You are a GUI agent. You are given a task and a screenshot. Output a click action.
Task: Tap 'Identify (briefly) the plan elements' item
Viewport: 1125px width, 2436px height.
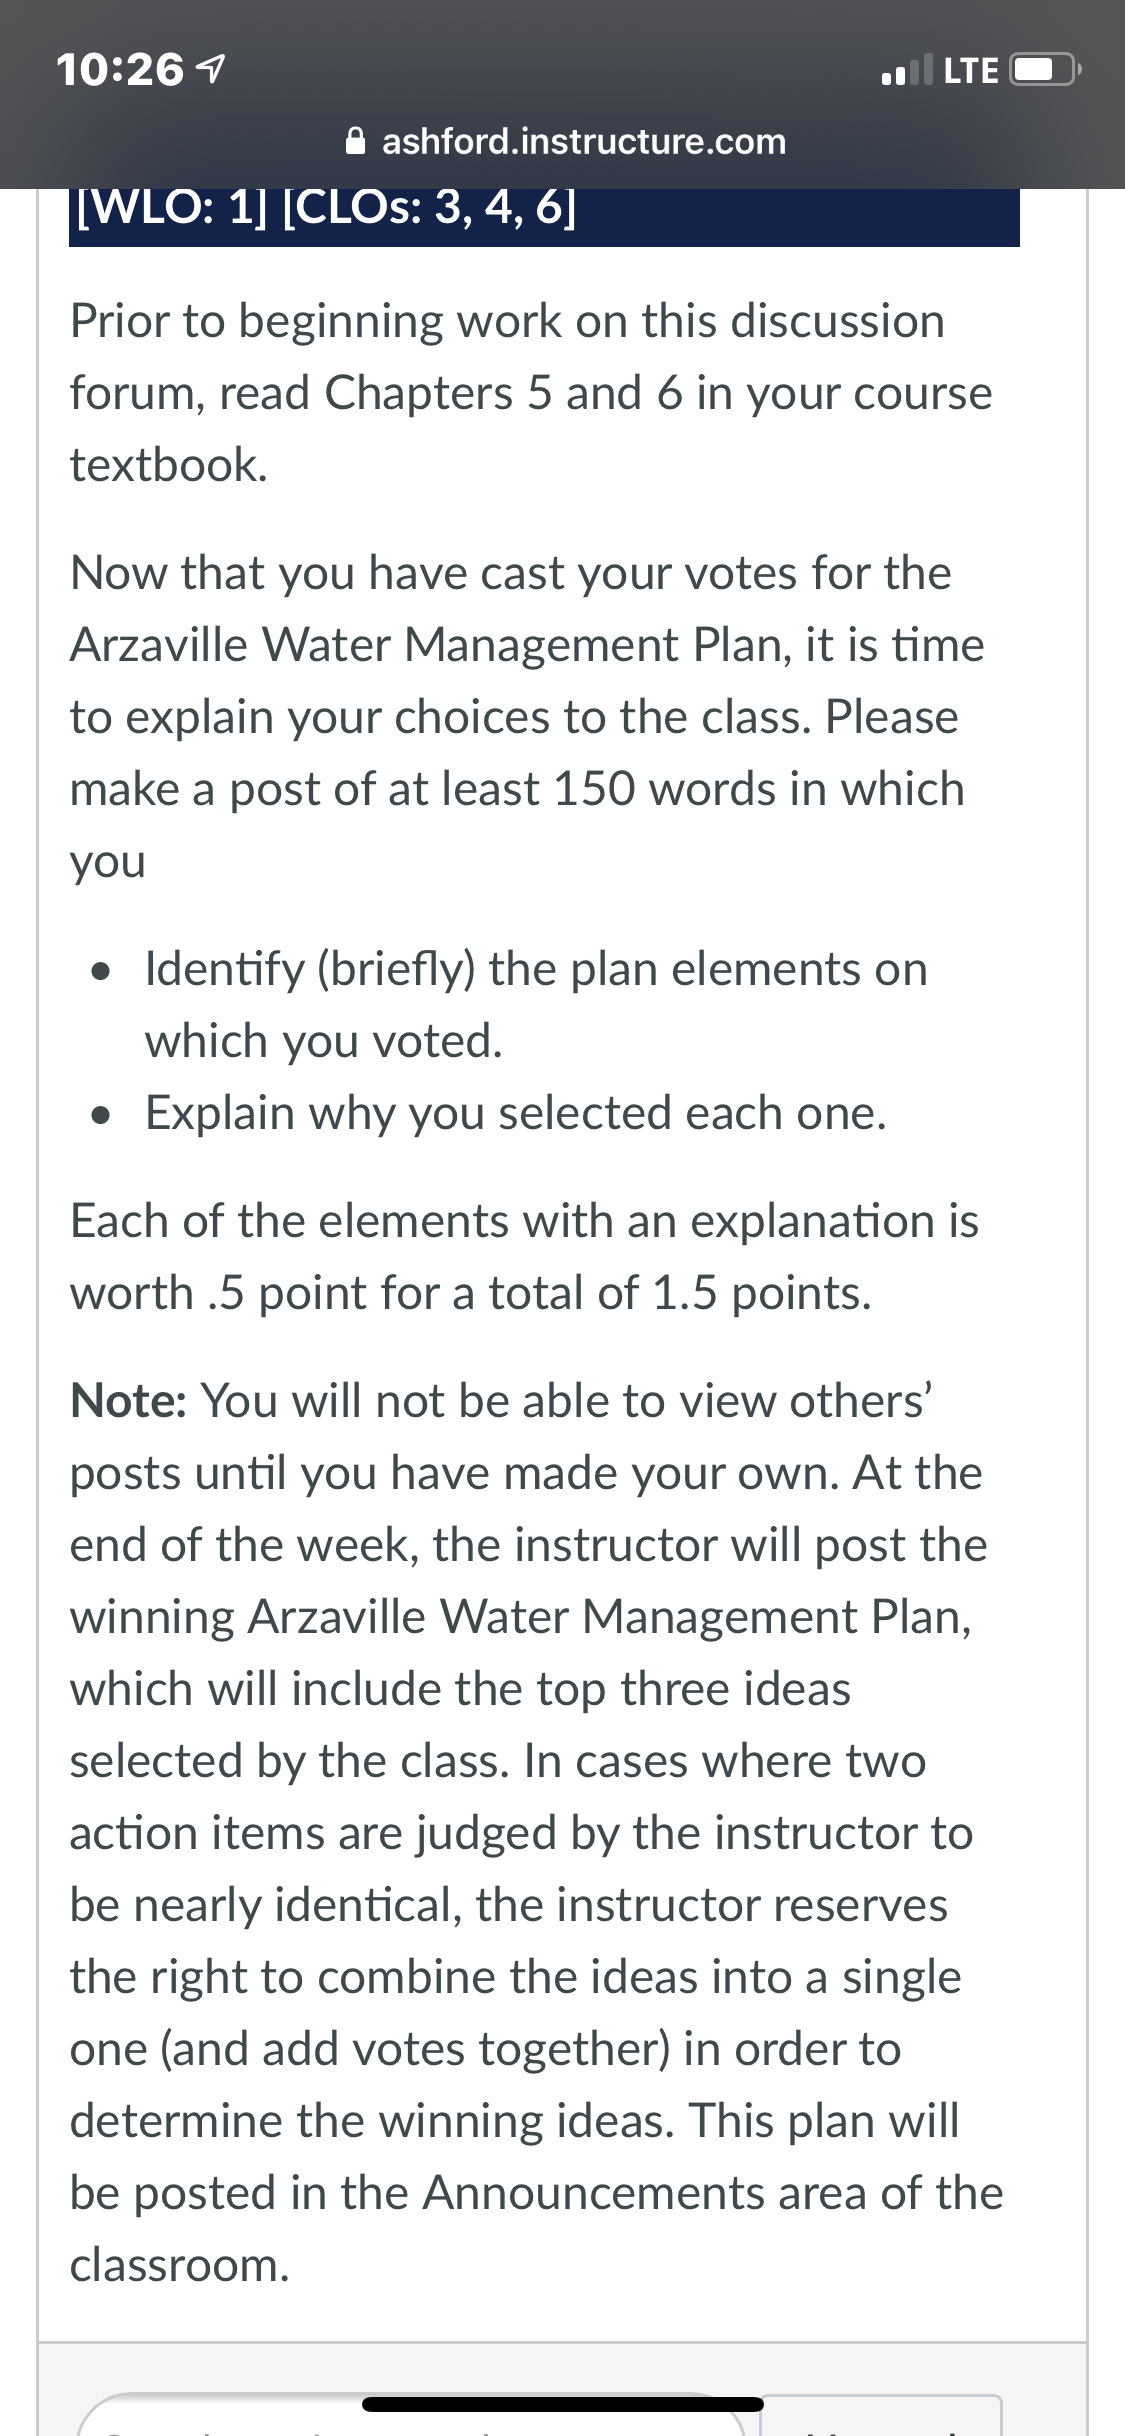536,1005
